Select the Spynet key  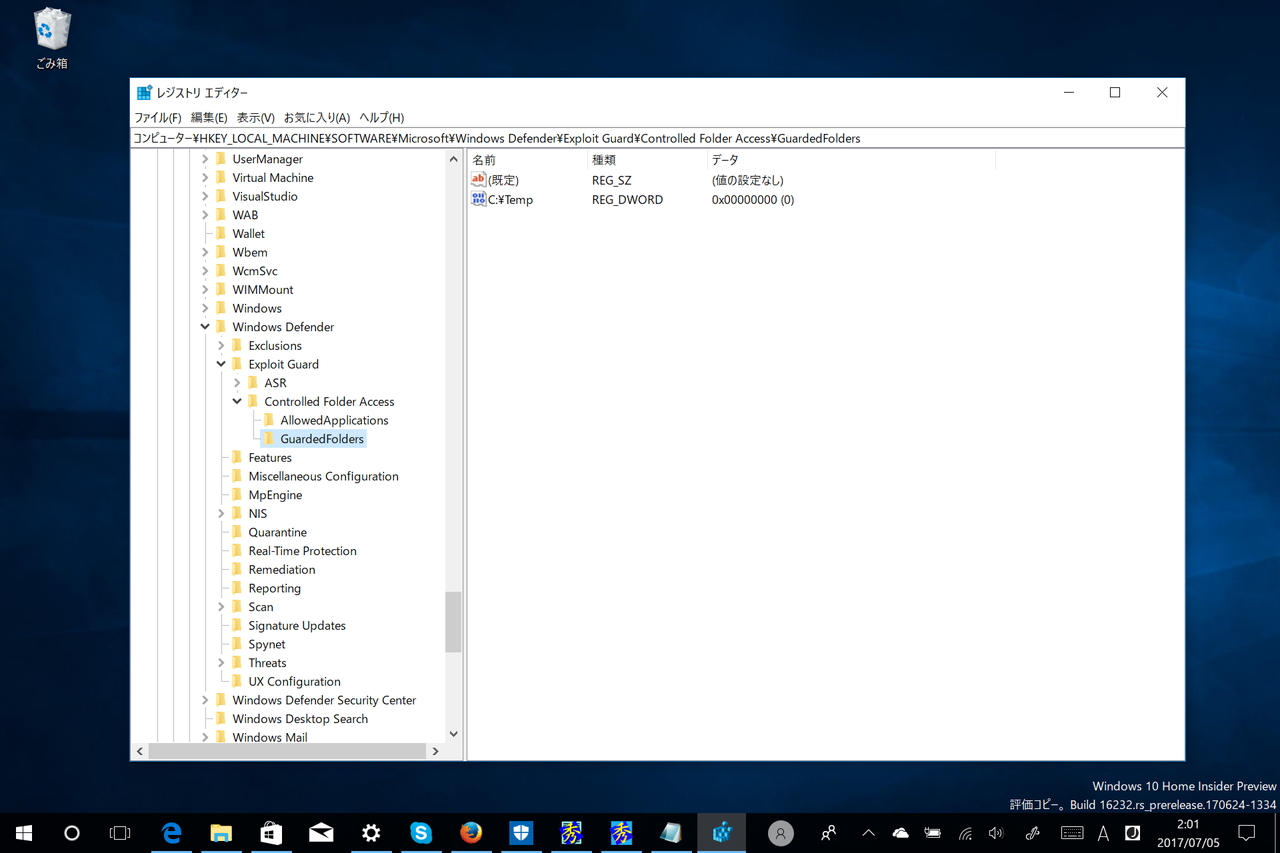pos(266,644)
